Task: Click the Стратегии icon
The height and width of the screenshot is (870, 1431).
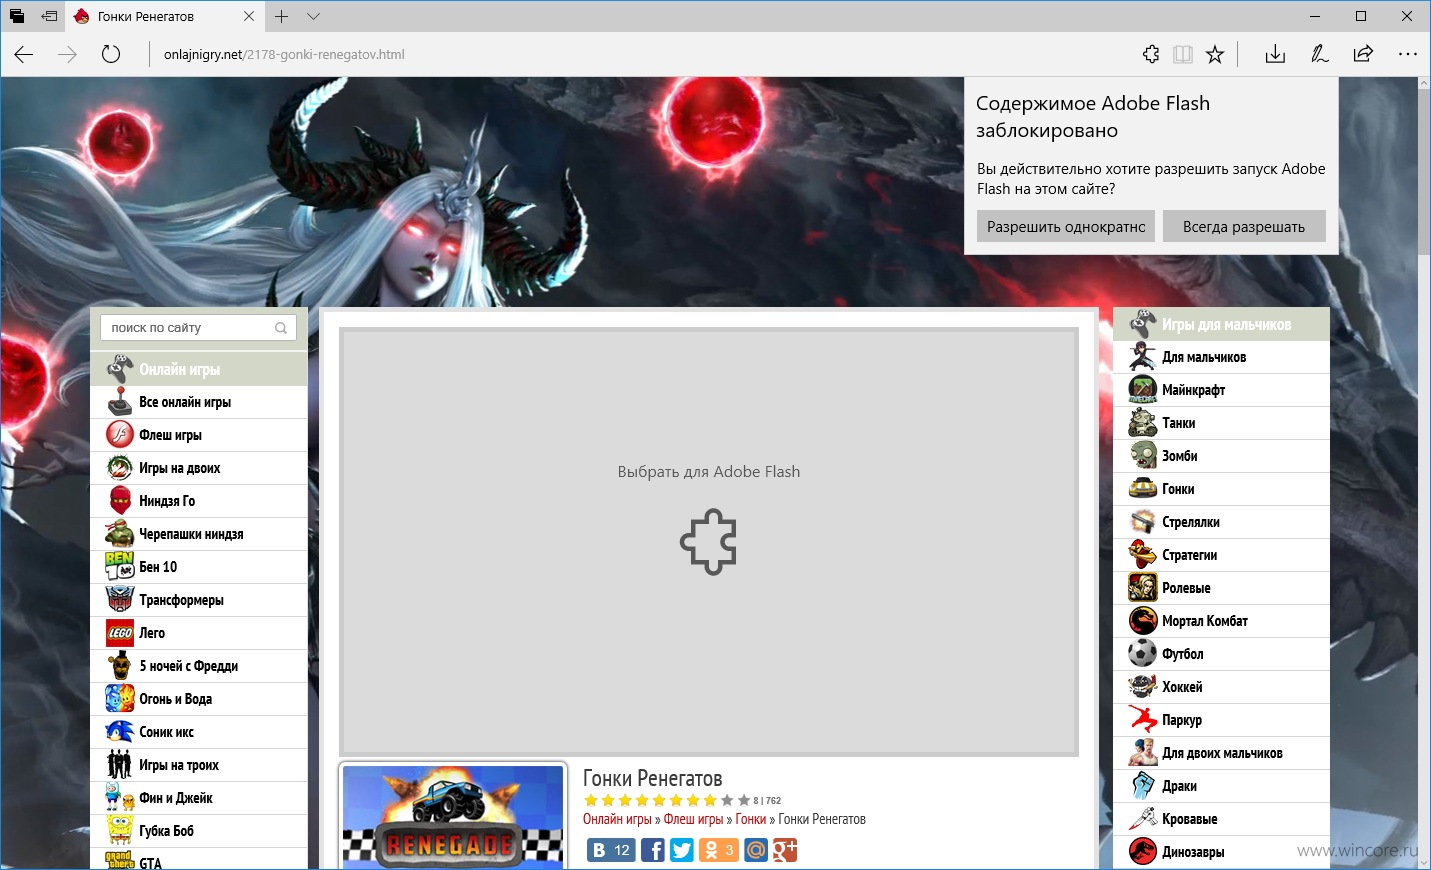Action: point(1143,555)
